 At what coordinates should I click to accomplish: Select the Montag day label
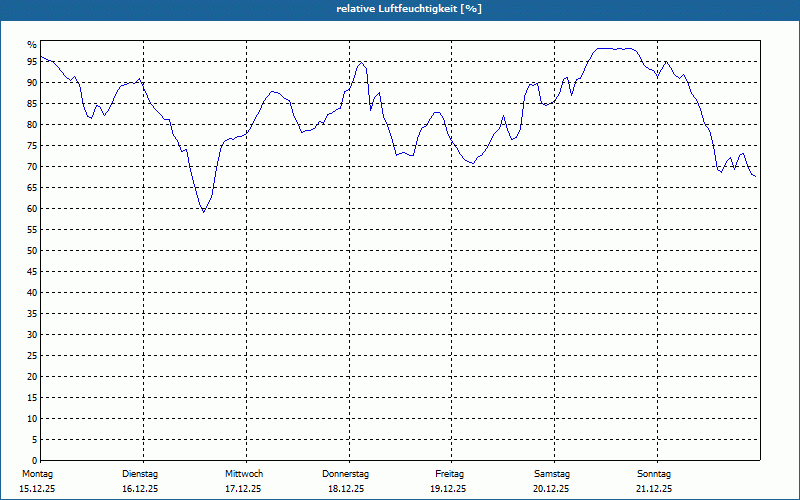click(x=38, y=474)
